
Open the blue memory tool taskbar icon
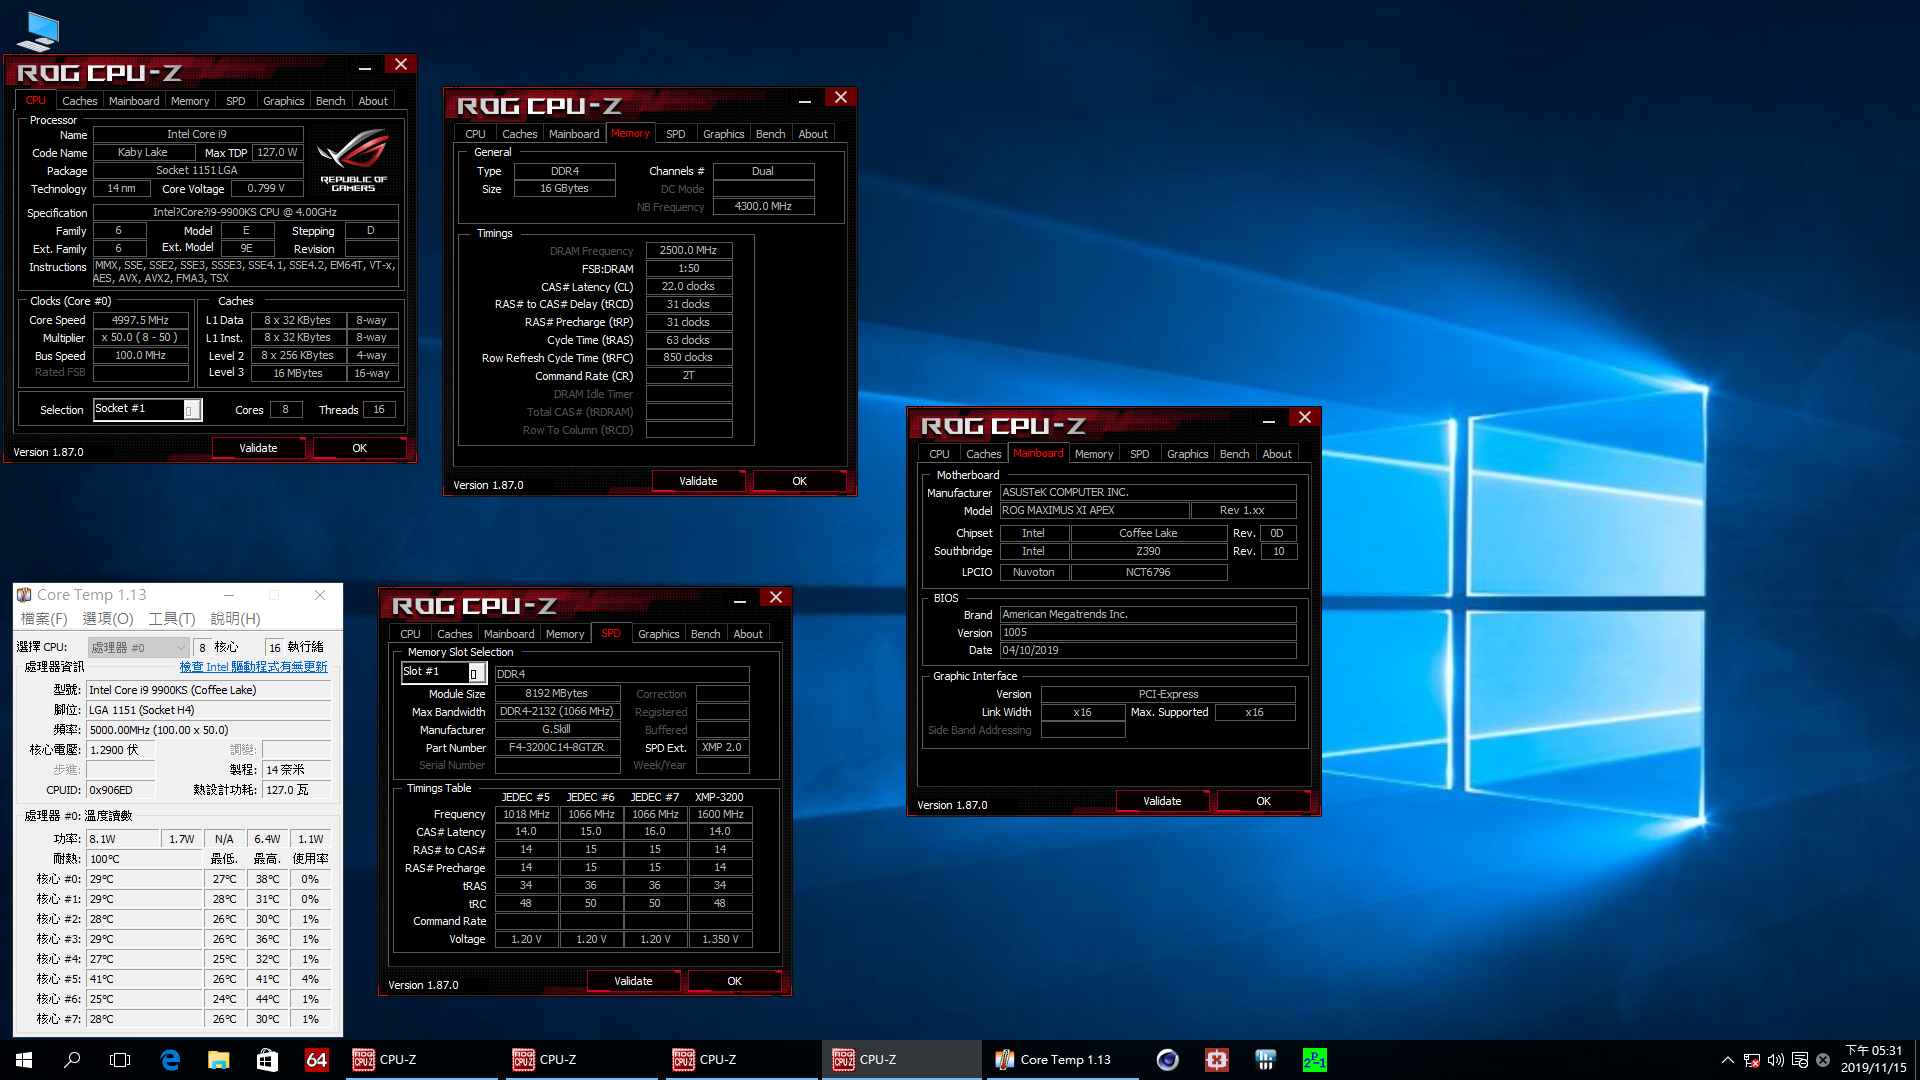click(1265, 1060)
